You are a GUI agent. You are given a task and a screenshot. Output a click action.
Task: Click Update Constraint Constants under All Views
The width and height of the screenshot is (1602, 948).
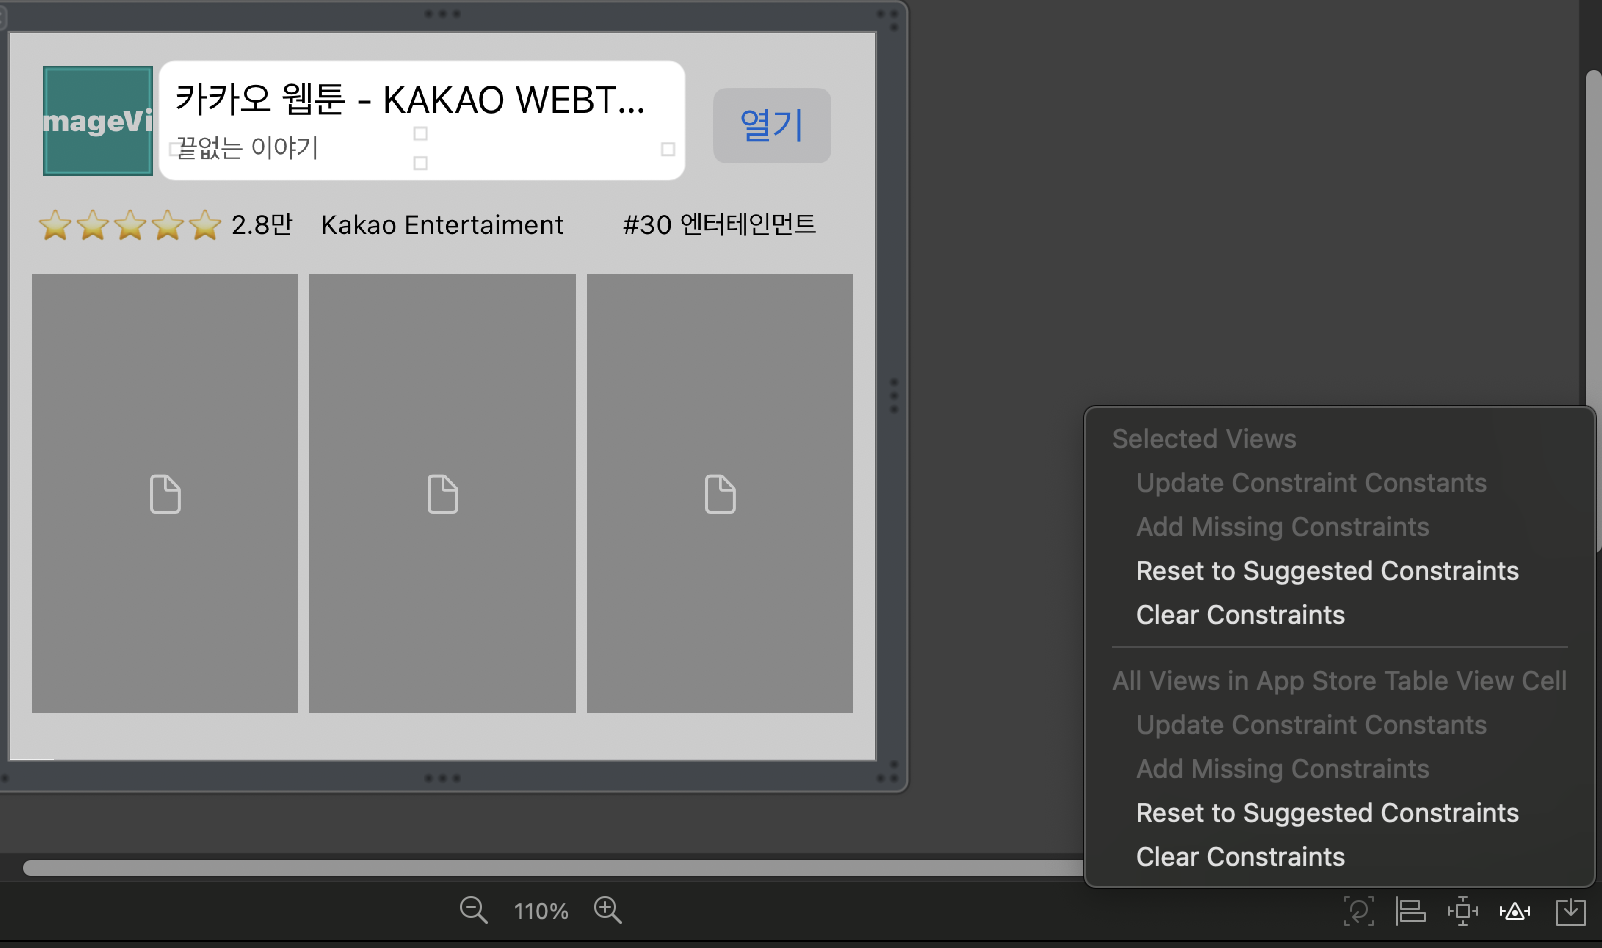tap(1311, 725)
